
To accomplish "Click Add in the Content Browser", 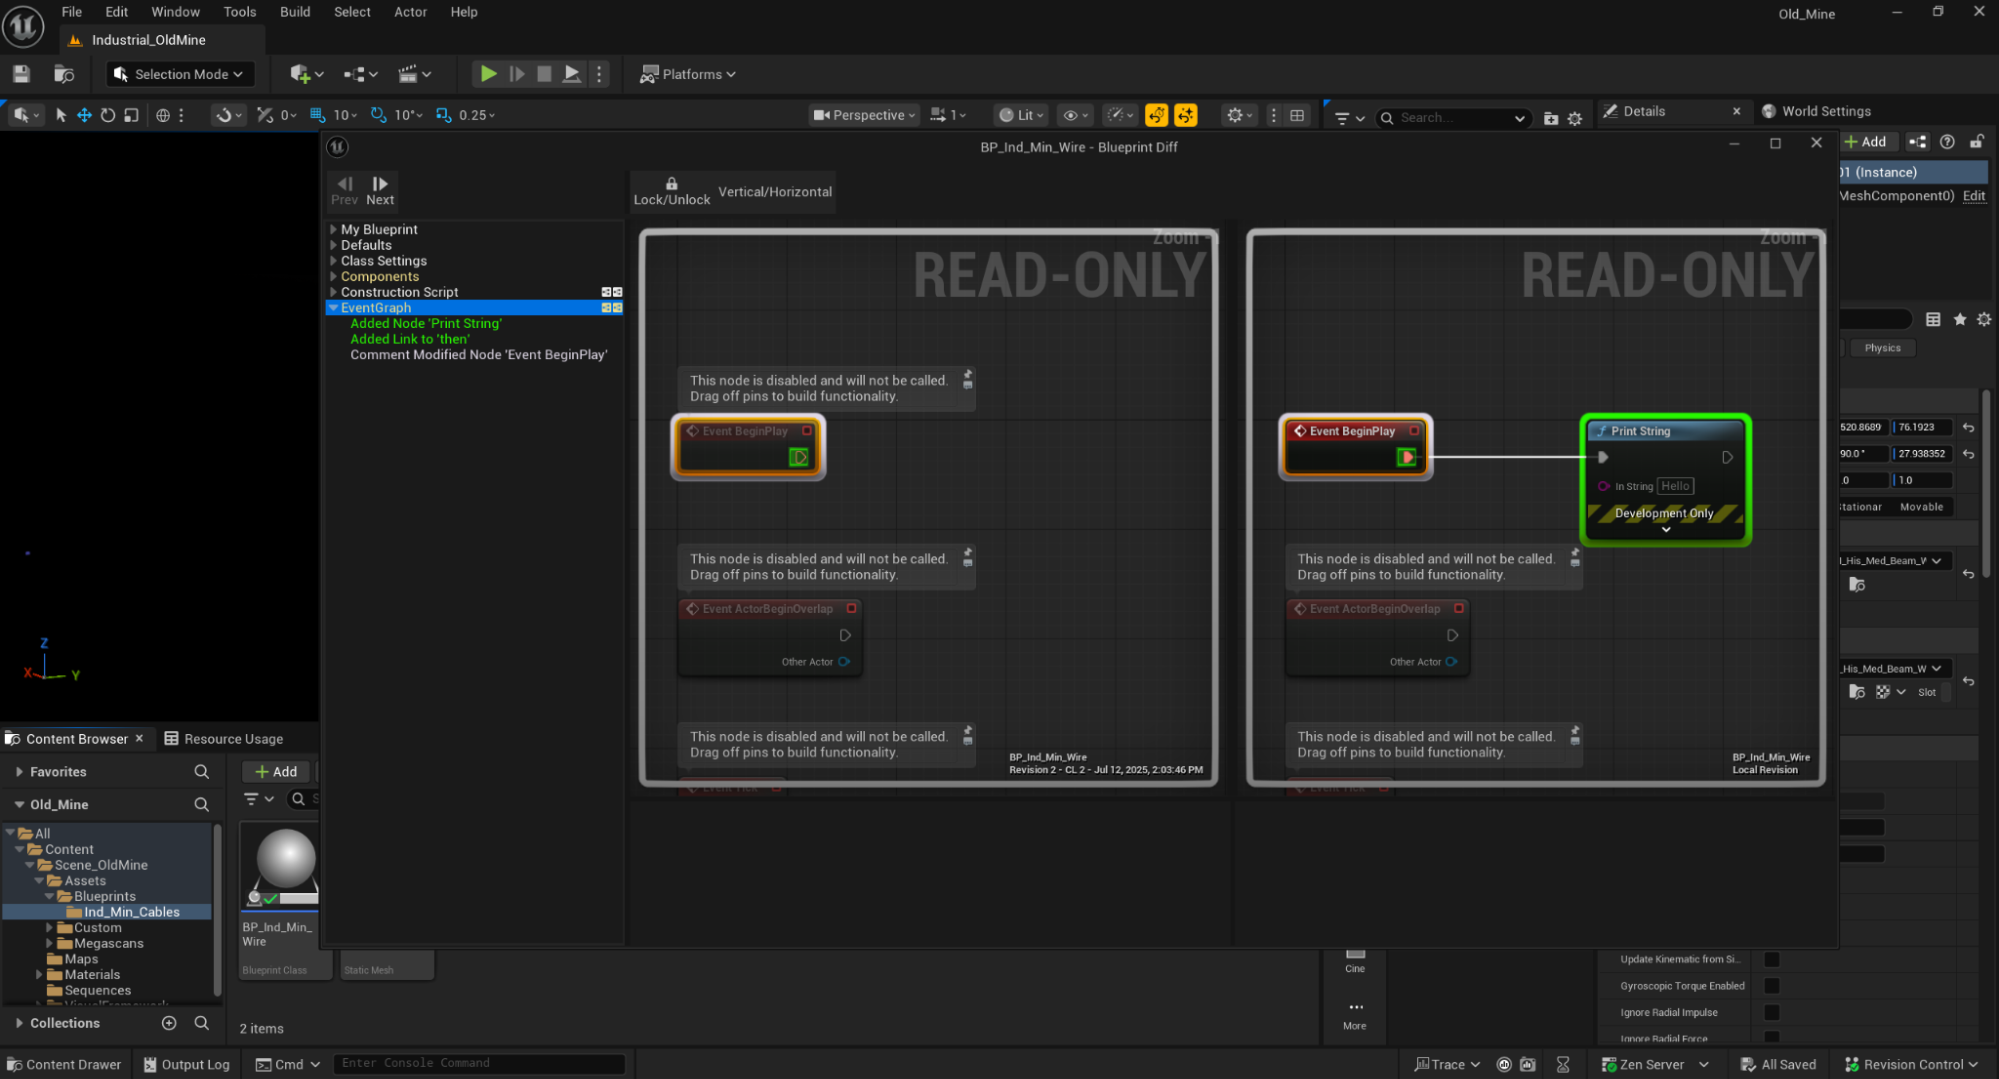I will pyautogui.click(x=277, y=772).
